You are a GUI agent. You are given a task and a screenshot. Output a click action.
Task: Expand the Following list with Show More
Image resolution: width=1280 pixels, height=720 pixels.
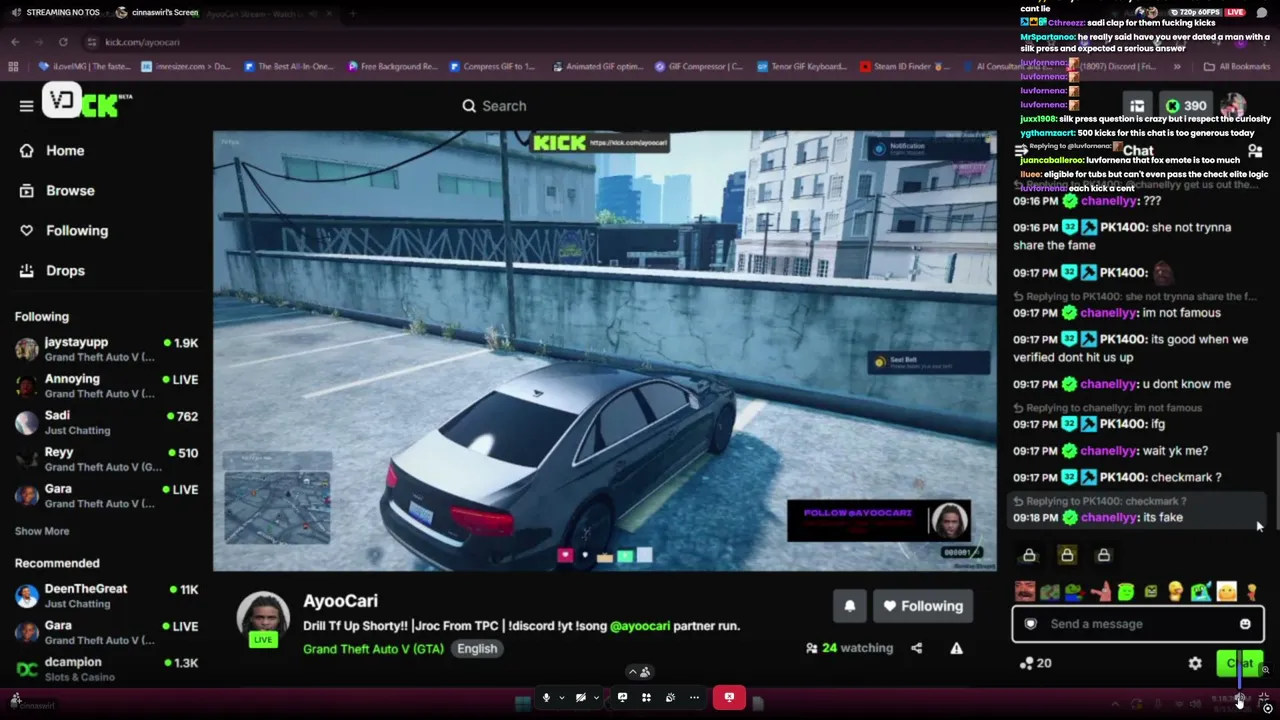click(42, 531)
